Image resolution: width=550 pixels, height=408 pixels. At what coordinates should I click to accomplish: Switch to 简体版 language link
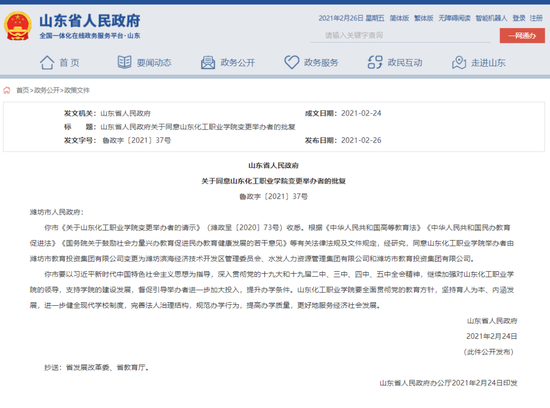tap(399, 18)
